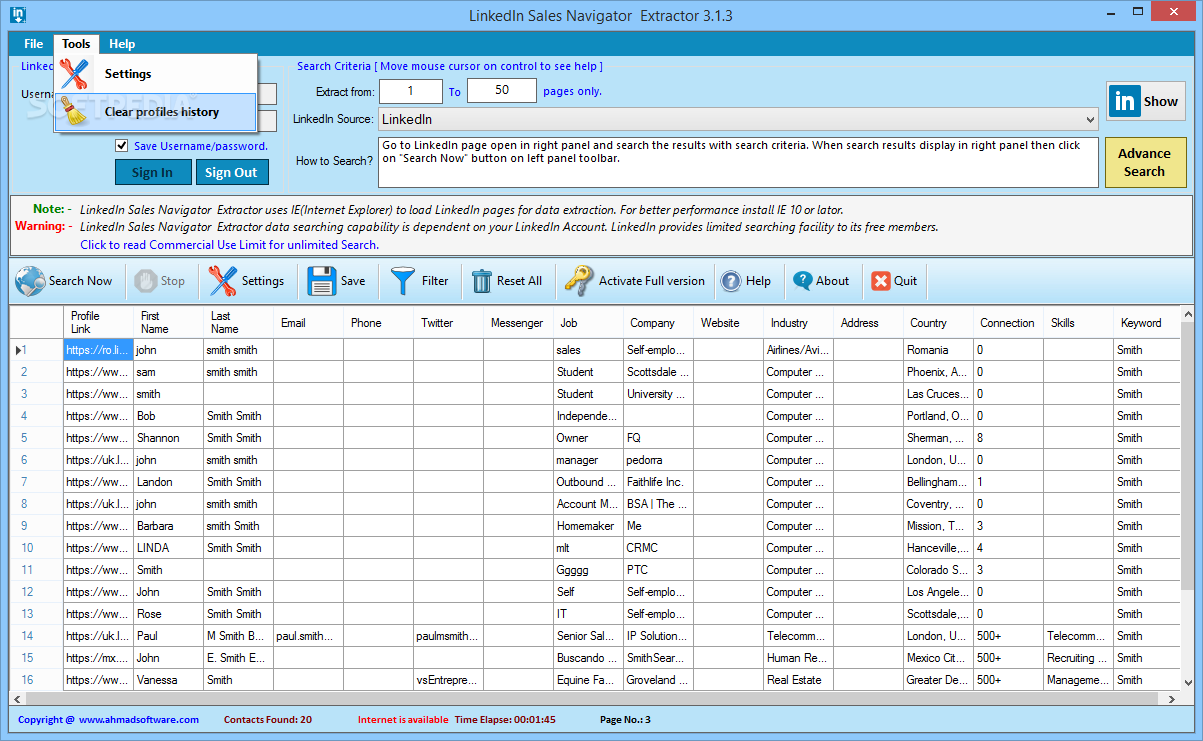Click the Filter funnel icon
This screenshot has height=741, width=1203.
click(x=403, y=281)
